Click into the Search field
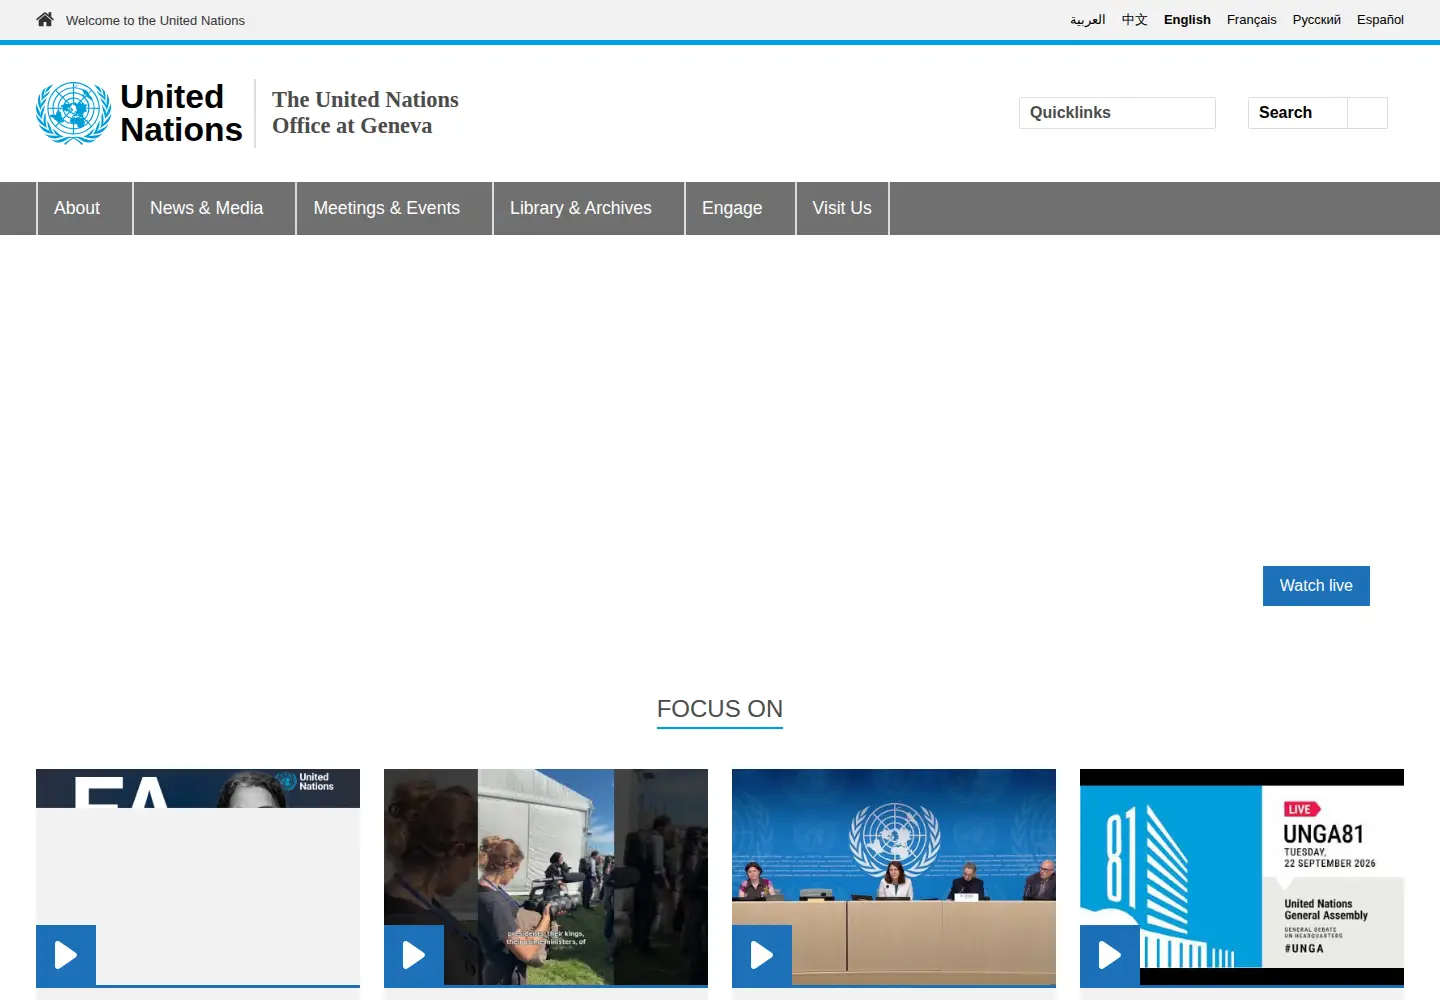Viewport: 1440px width, 1000px height. pyautogui.click(x=1298, y=113)
